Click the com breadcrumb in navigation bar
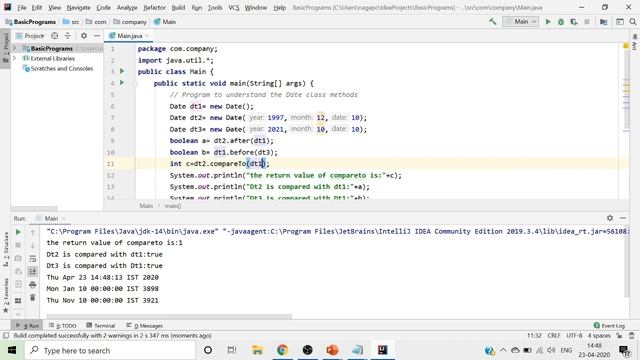640x360 pixels. coord(96,22)
